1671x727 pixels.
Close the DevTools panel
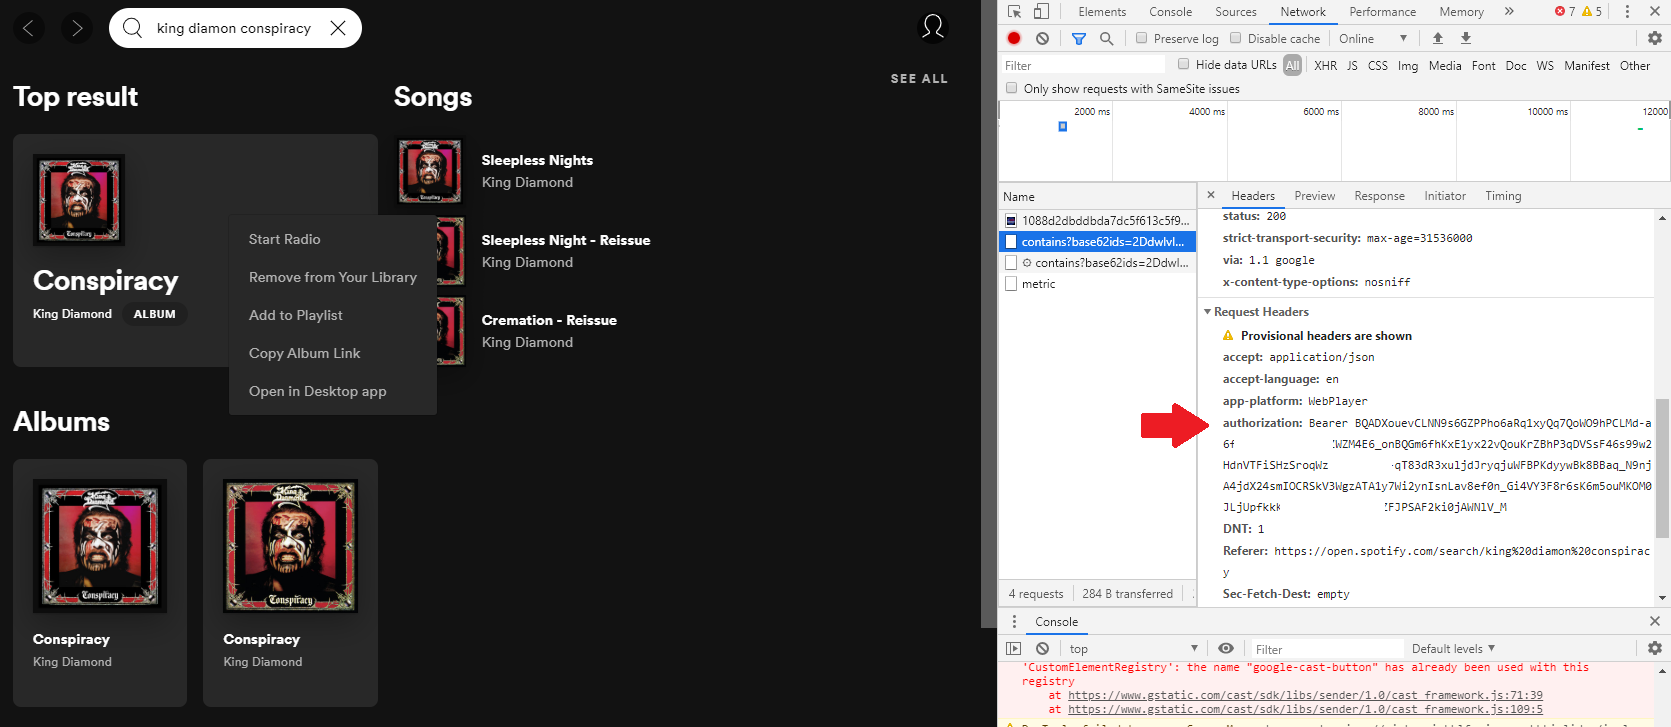click(x=1654, y=12)
